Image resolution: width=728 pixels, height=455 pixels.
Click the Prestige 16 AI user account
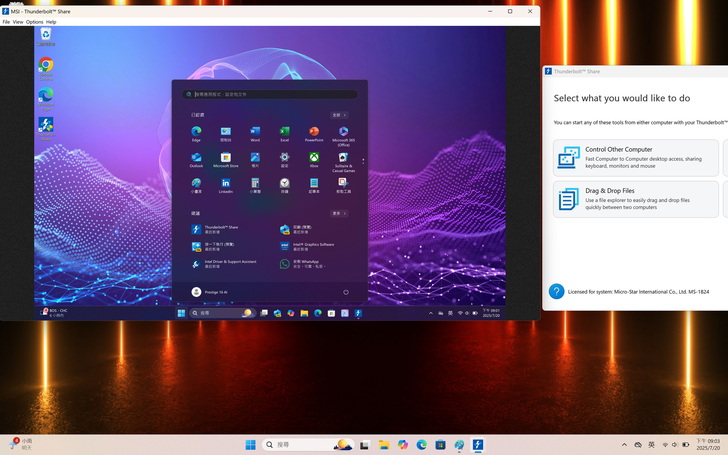coord(210,292)
